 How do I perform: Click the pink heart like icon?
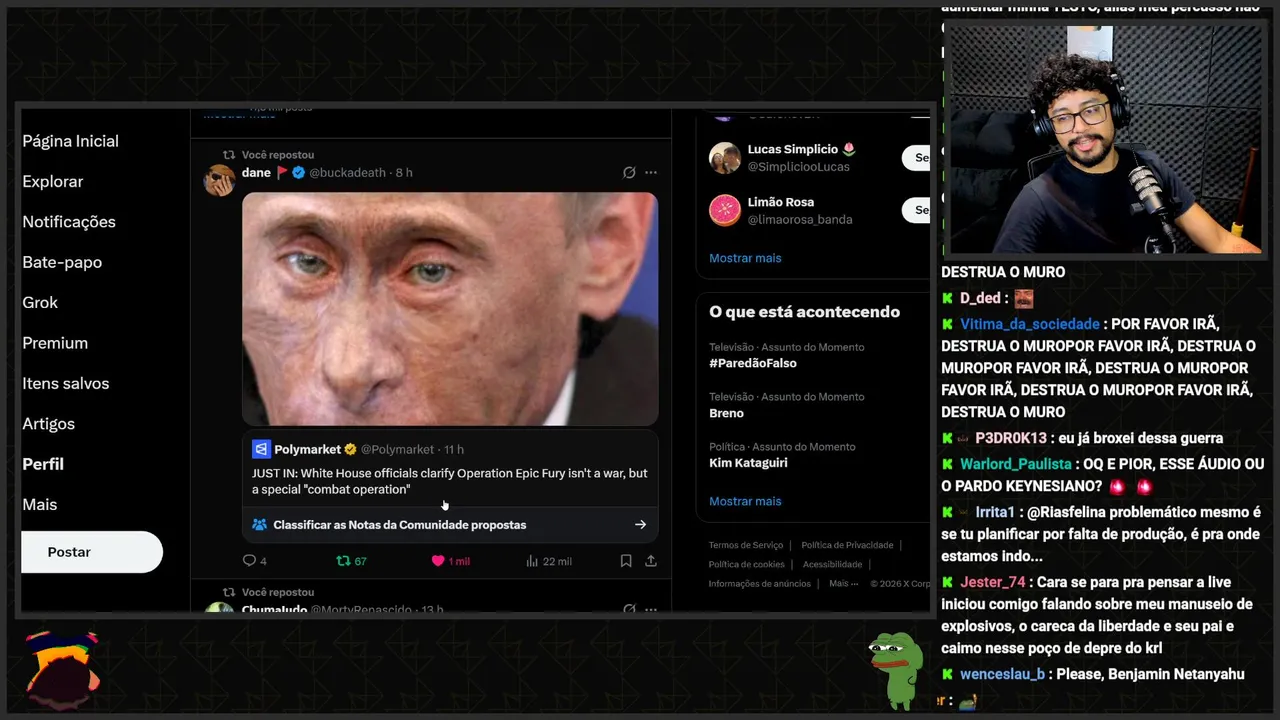click(x=437, y=561)
